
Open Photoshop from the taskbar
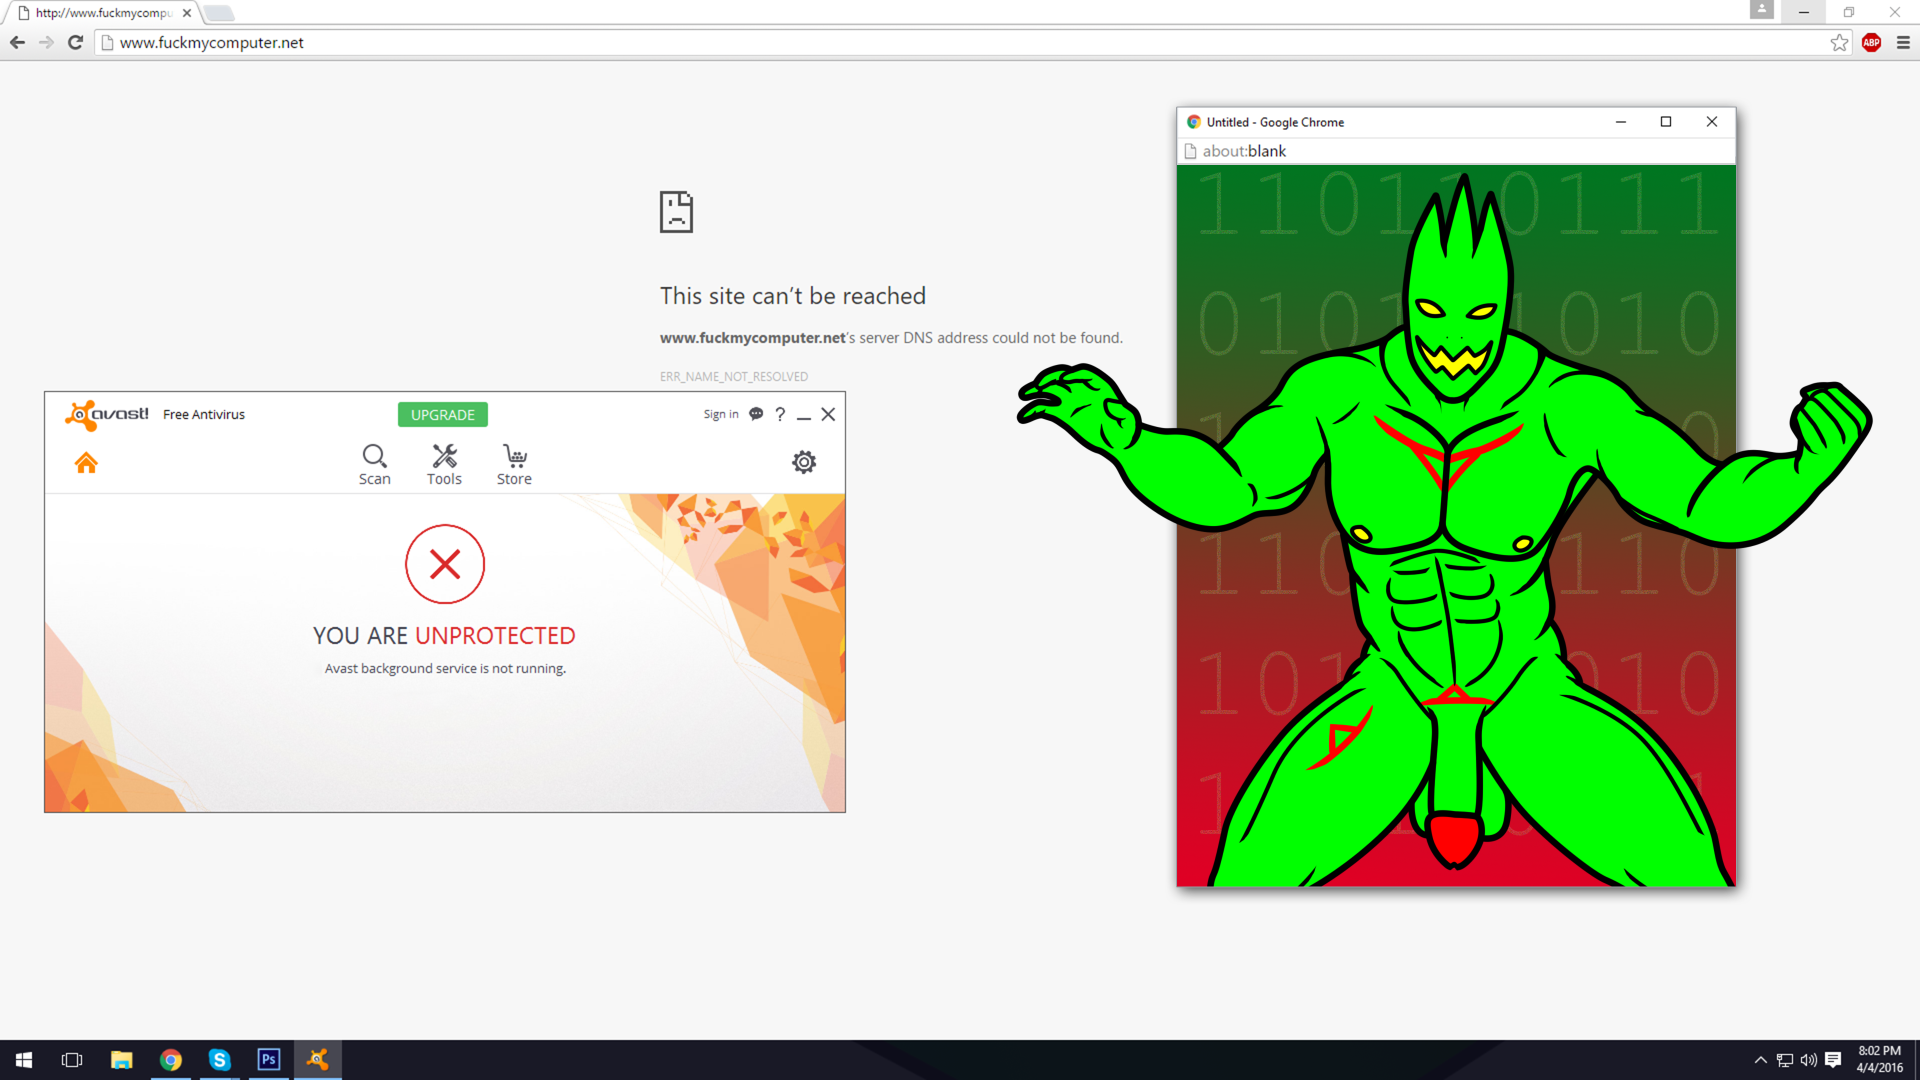click(269, 1060)
